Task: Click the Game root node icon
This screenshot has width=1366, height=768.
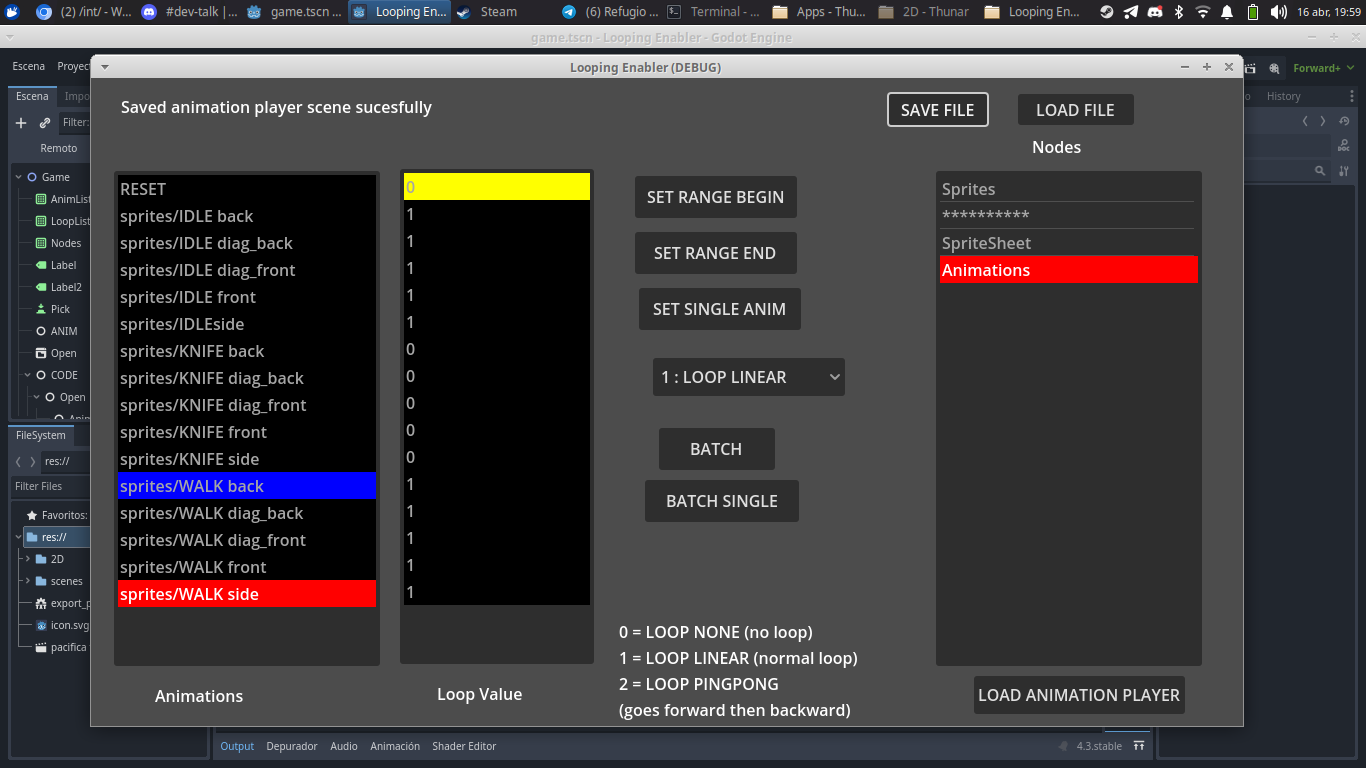Action: [32, 177]
